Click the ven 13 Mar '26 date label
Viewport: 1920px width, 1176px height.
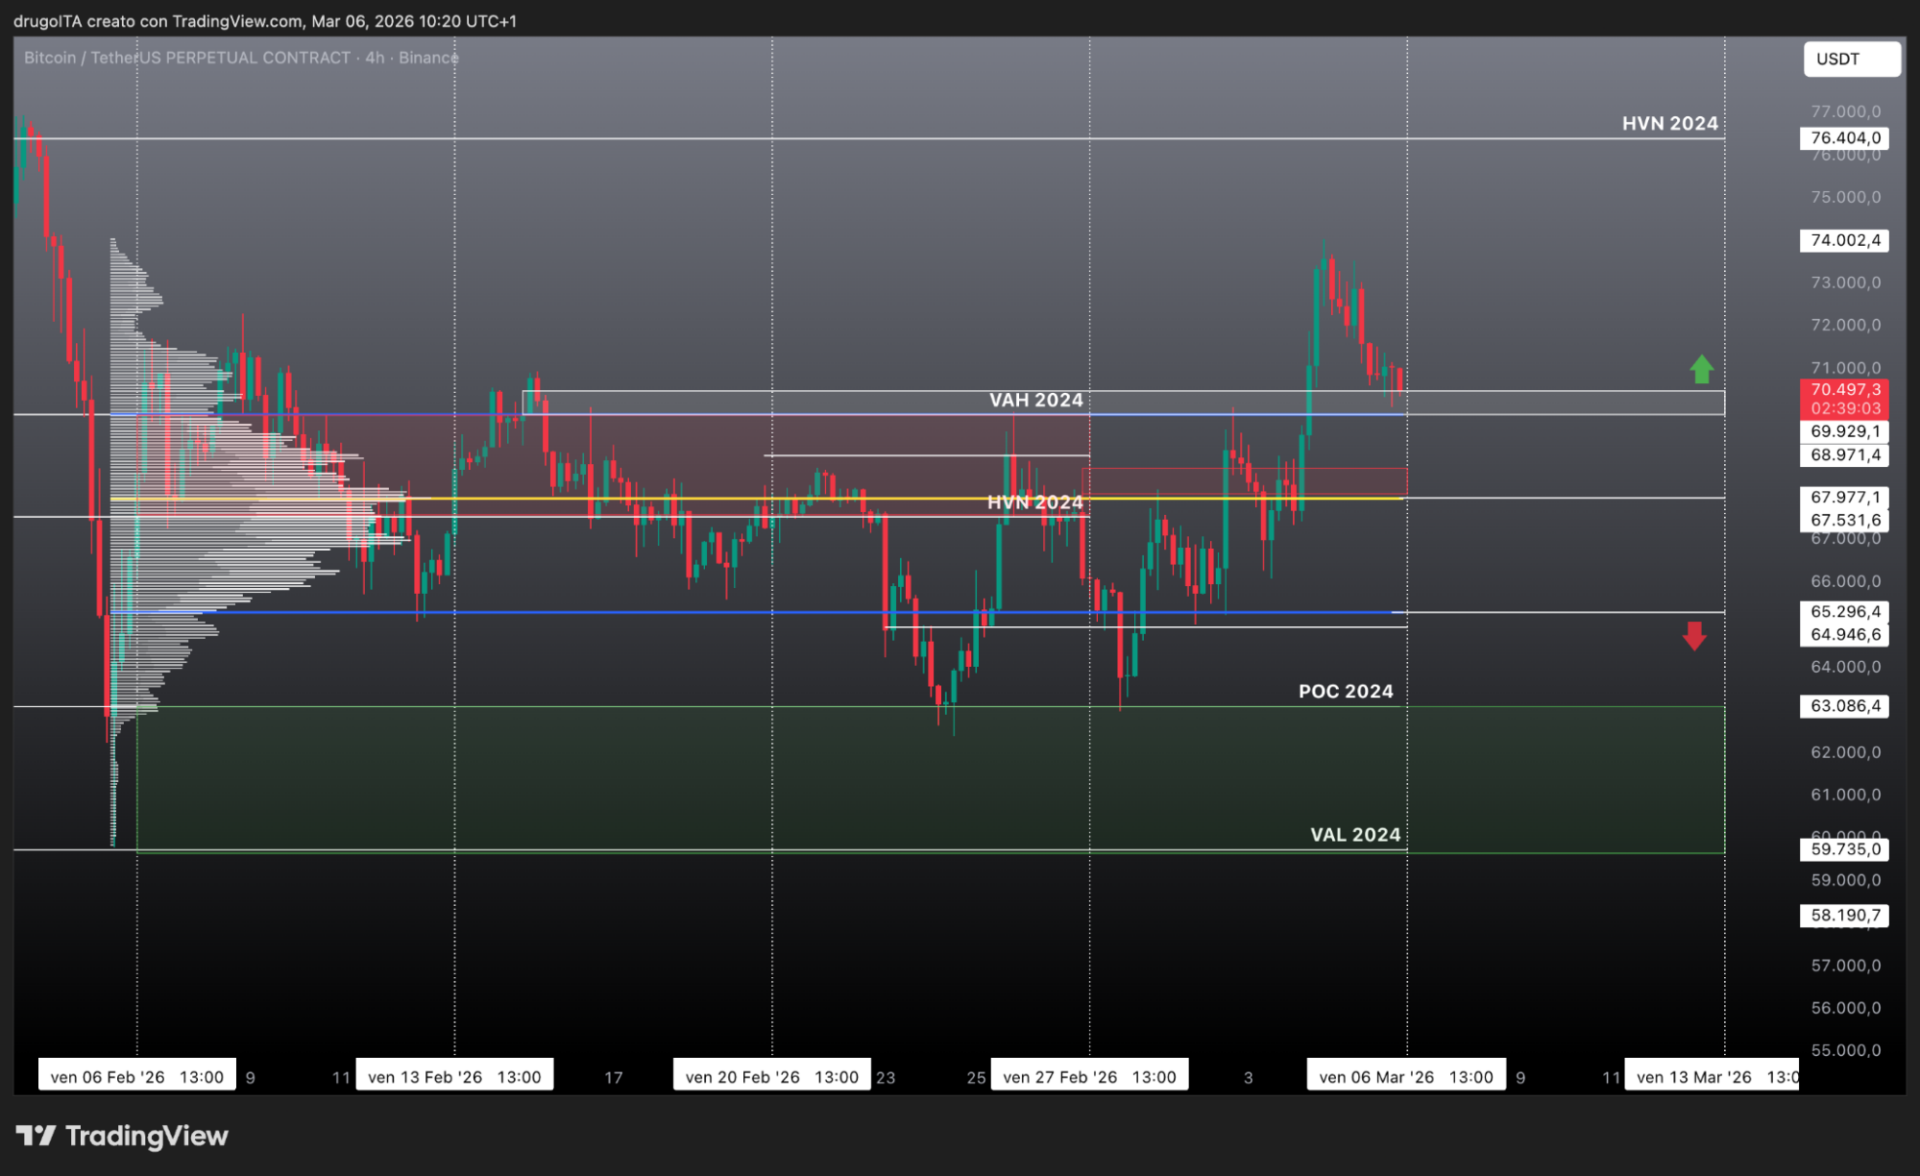click(x=1712, y=1077)
